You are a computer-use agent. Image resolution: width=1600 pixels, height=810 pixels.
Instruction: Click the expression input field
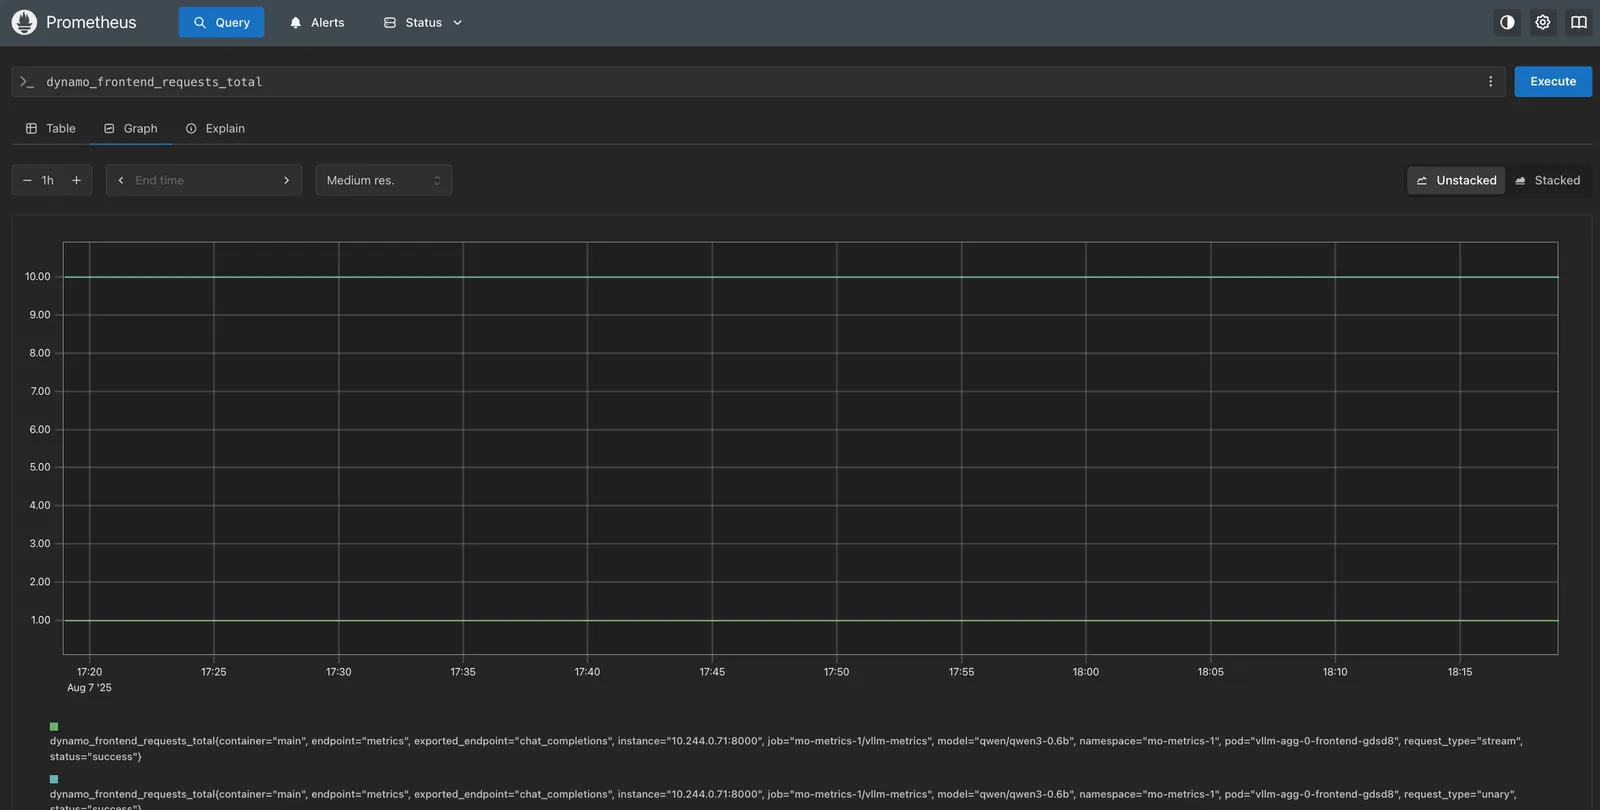758,82
